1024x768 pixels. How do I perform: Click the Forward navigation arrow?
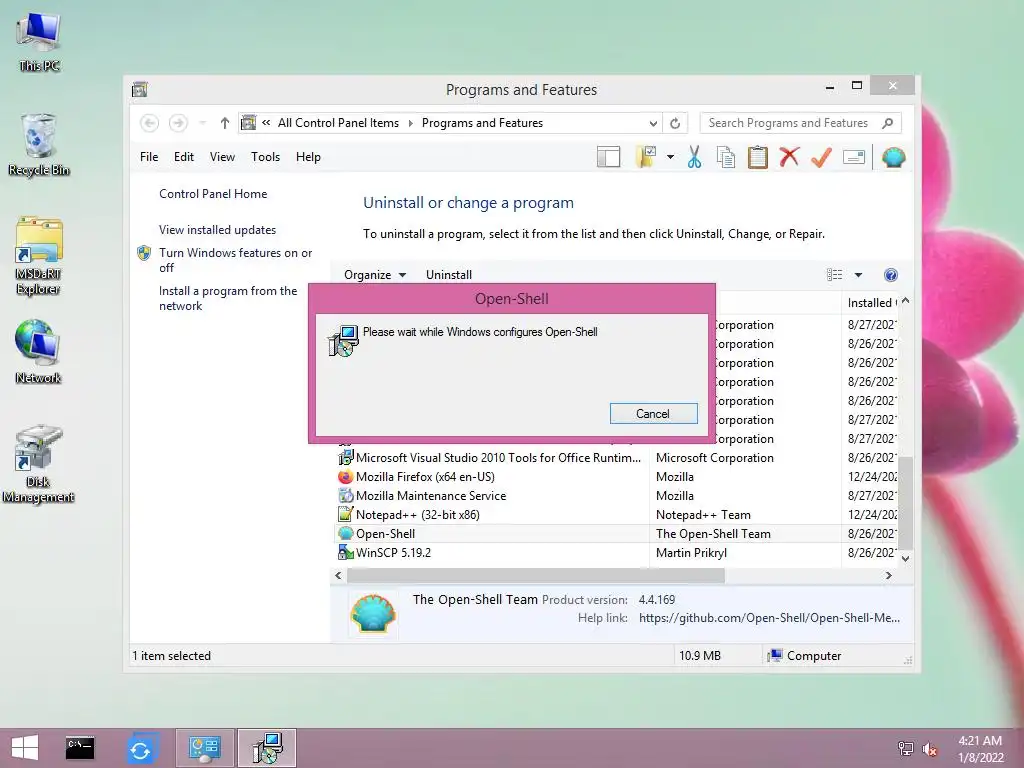(178, 123)
